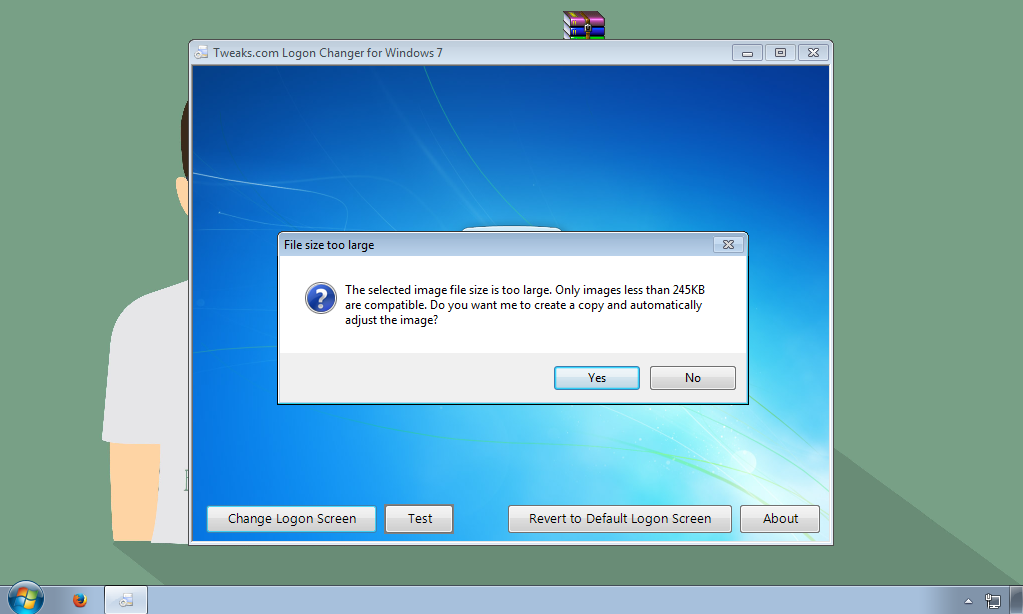Click the blue question mark icon
This screenshot has height=614, width=1023.
click(320, 298)
